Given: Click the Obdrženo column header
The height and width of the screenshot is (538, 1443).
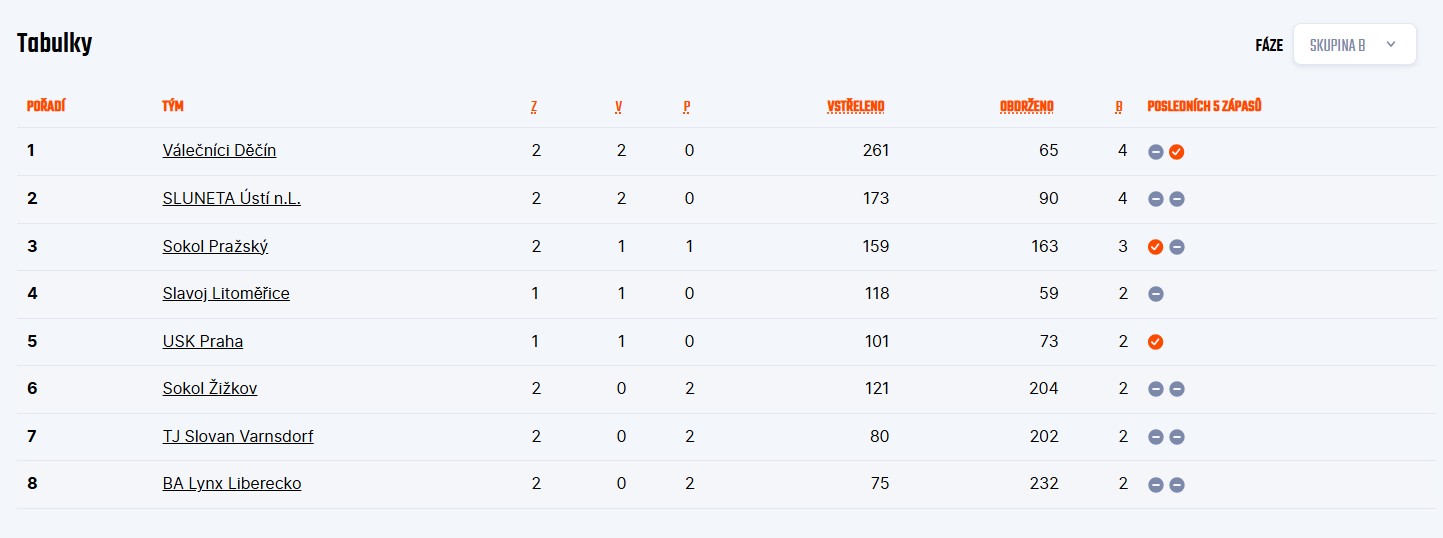Looking at the screenshot, I should click(1026, 106).
